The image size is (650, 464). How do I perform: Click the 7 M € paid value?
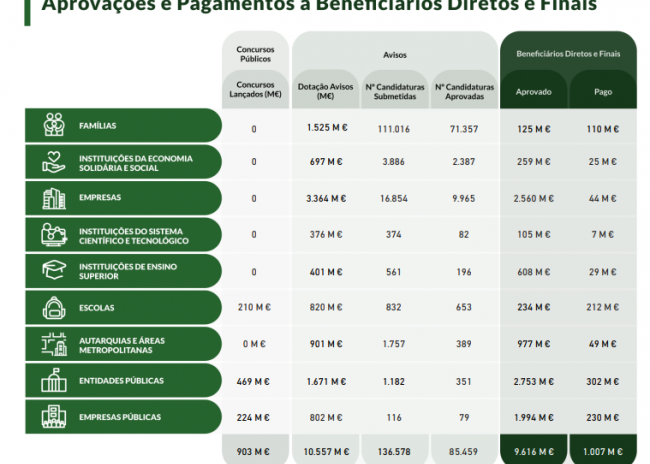coord(602,235)
